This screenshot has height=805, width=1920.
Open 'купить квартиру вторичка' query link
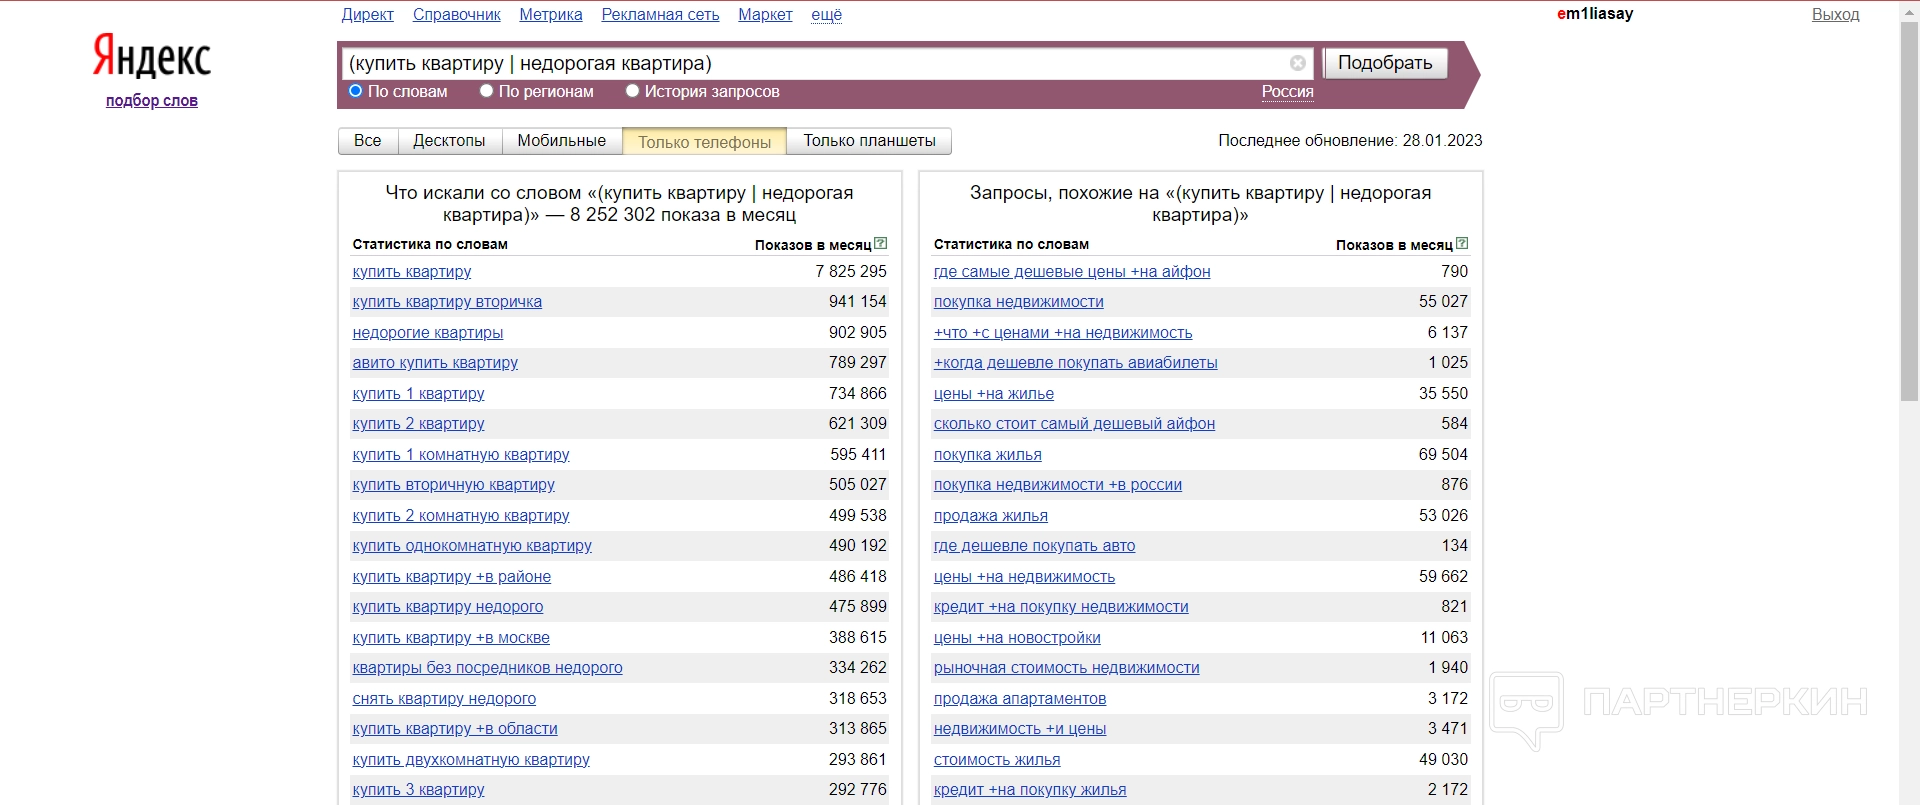[447, 302]
